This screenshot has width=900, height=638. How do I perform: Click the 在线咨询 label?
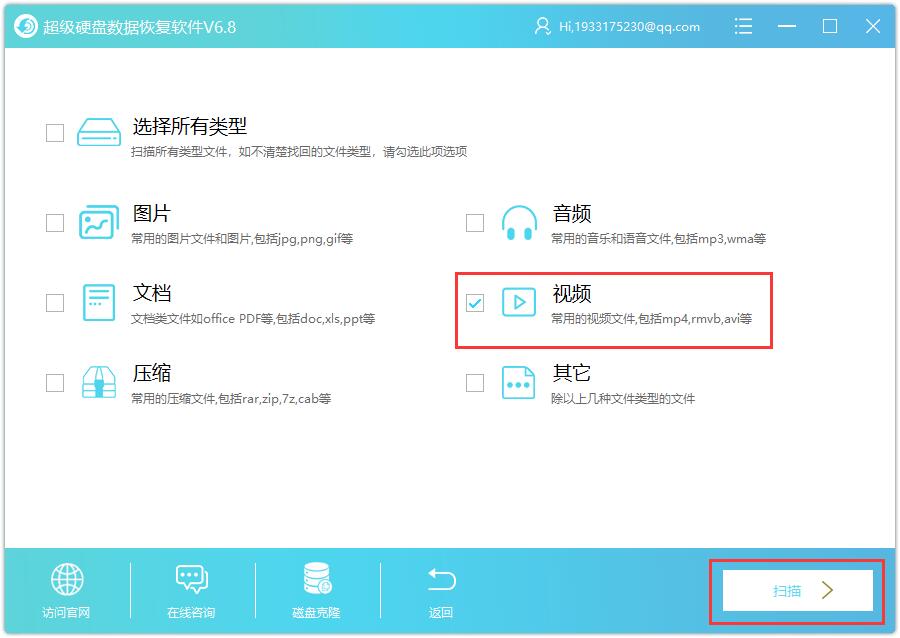191,613
